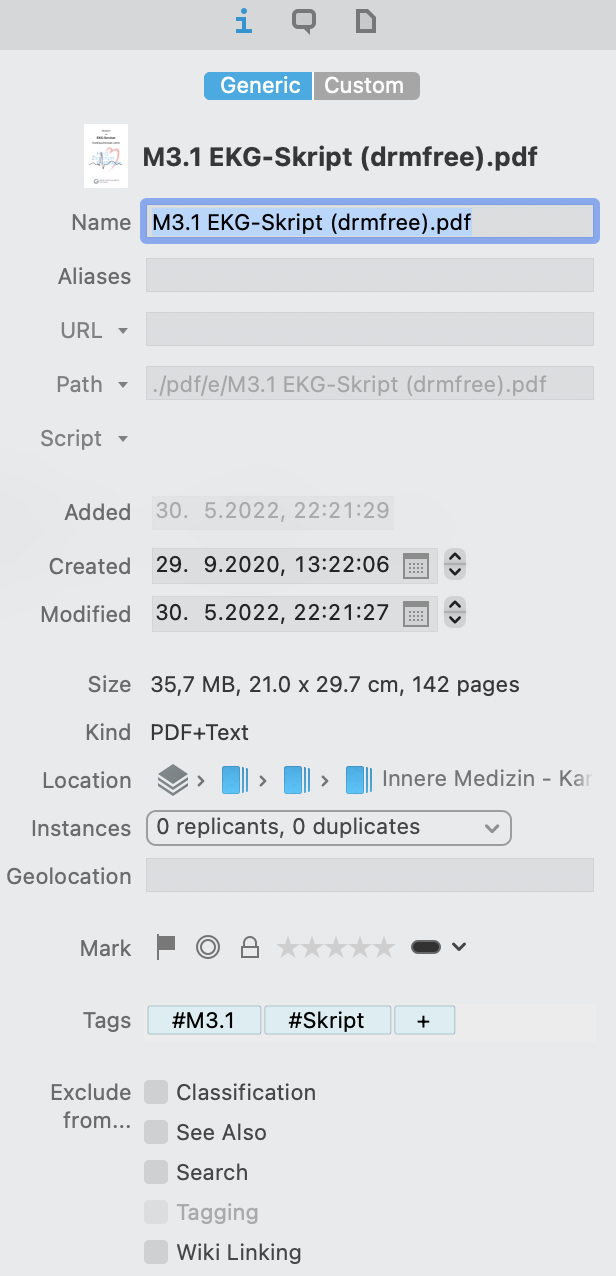Switch to the Generic tab
The image size is (616, 1276).
click(x=259, y=86)
